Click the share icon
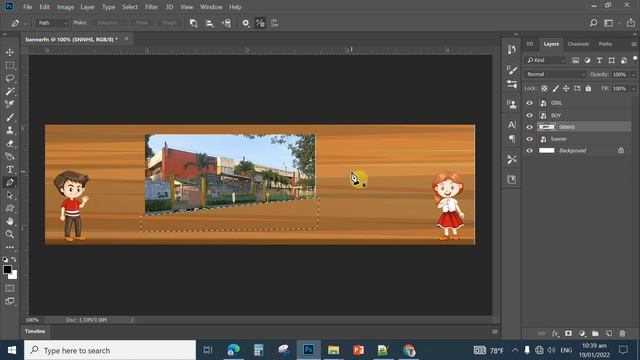 click(x=631, y=23)
